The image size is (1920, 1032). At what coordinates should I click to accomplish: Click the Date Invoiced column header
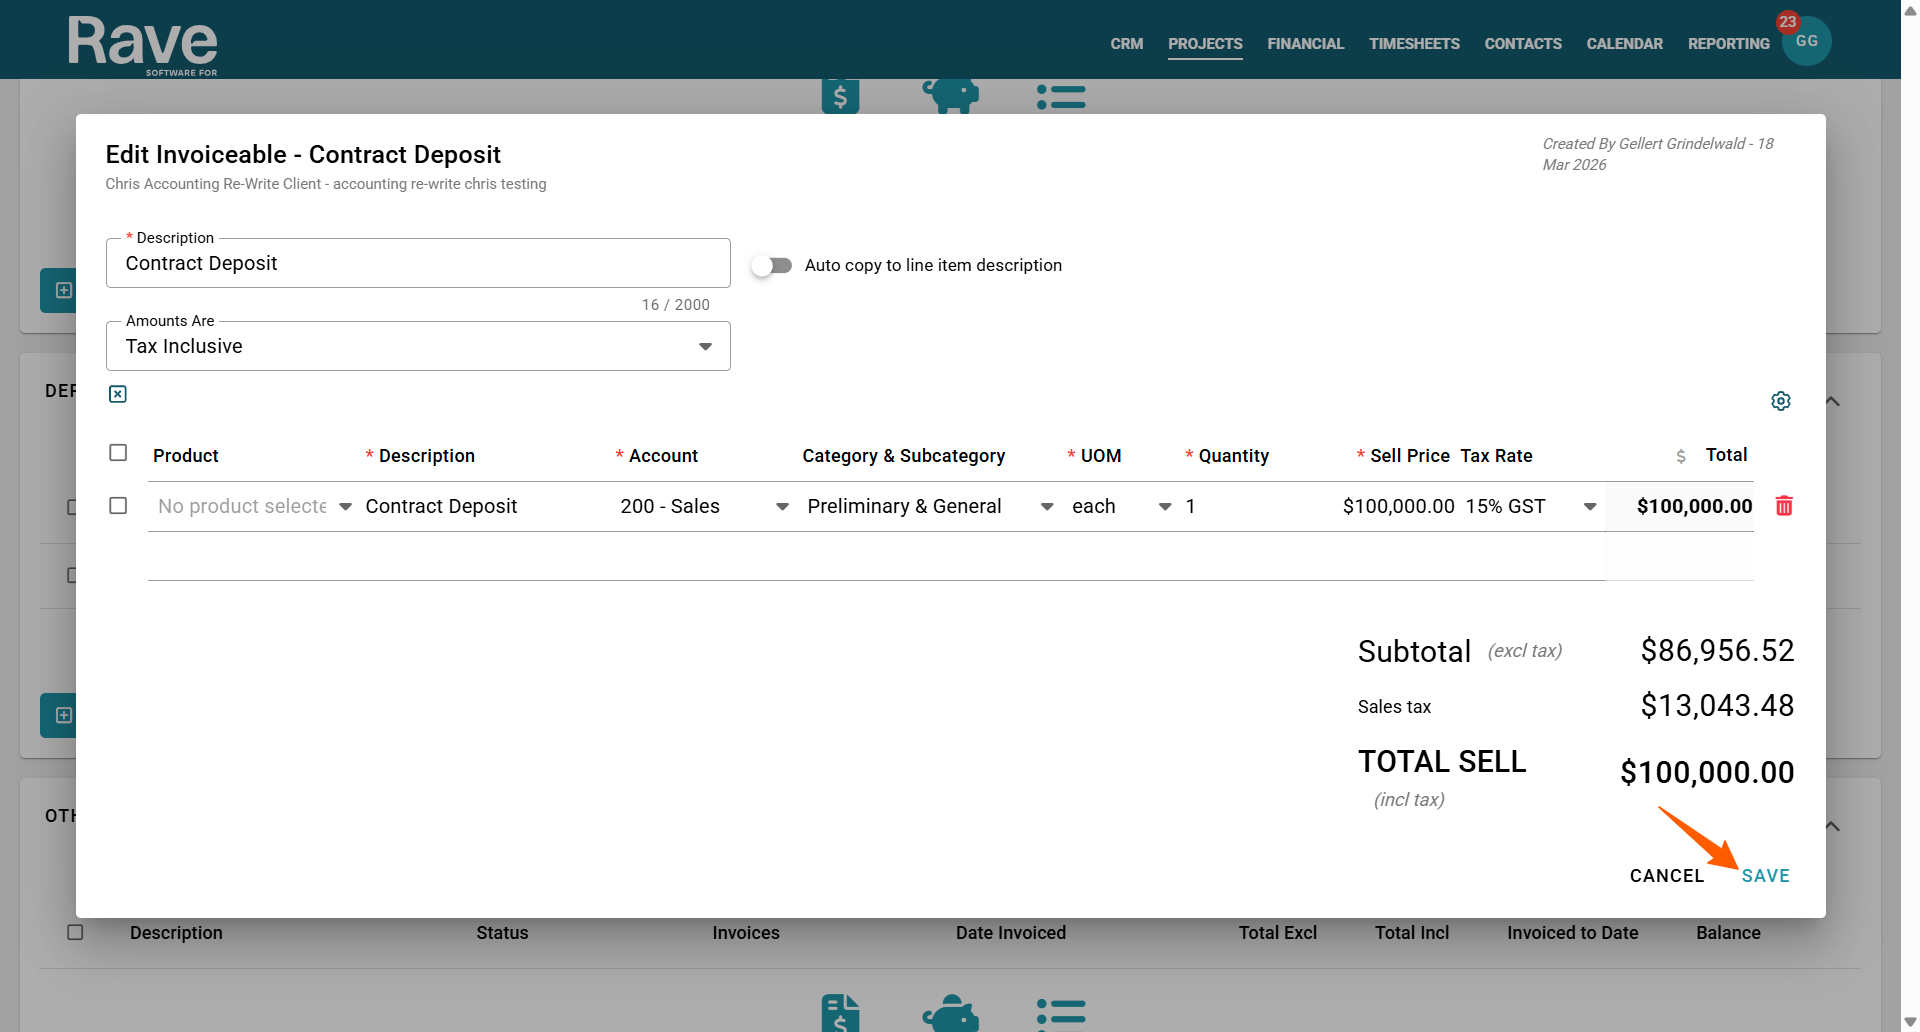1011,933
